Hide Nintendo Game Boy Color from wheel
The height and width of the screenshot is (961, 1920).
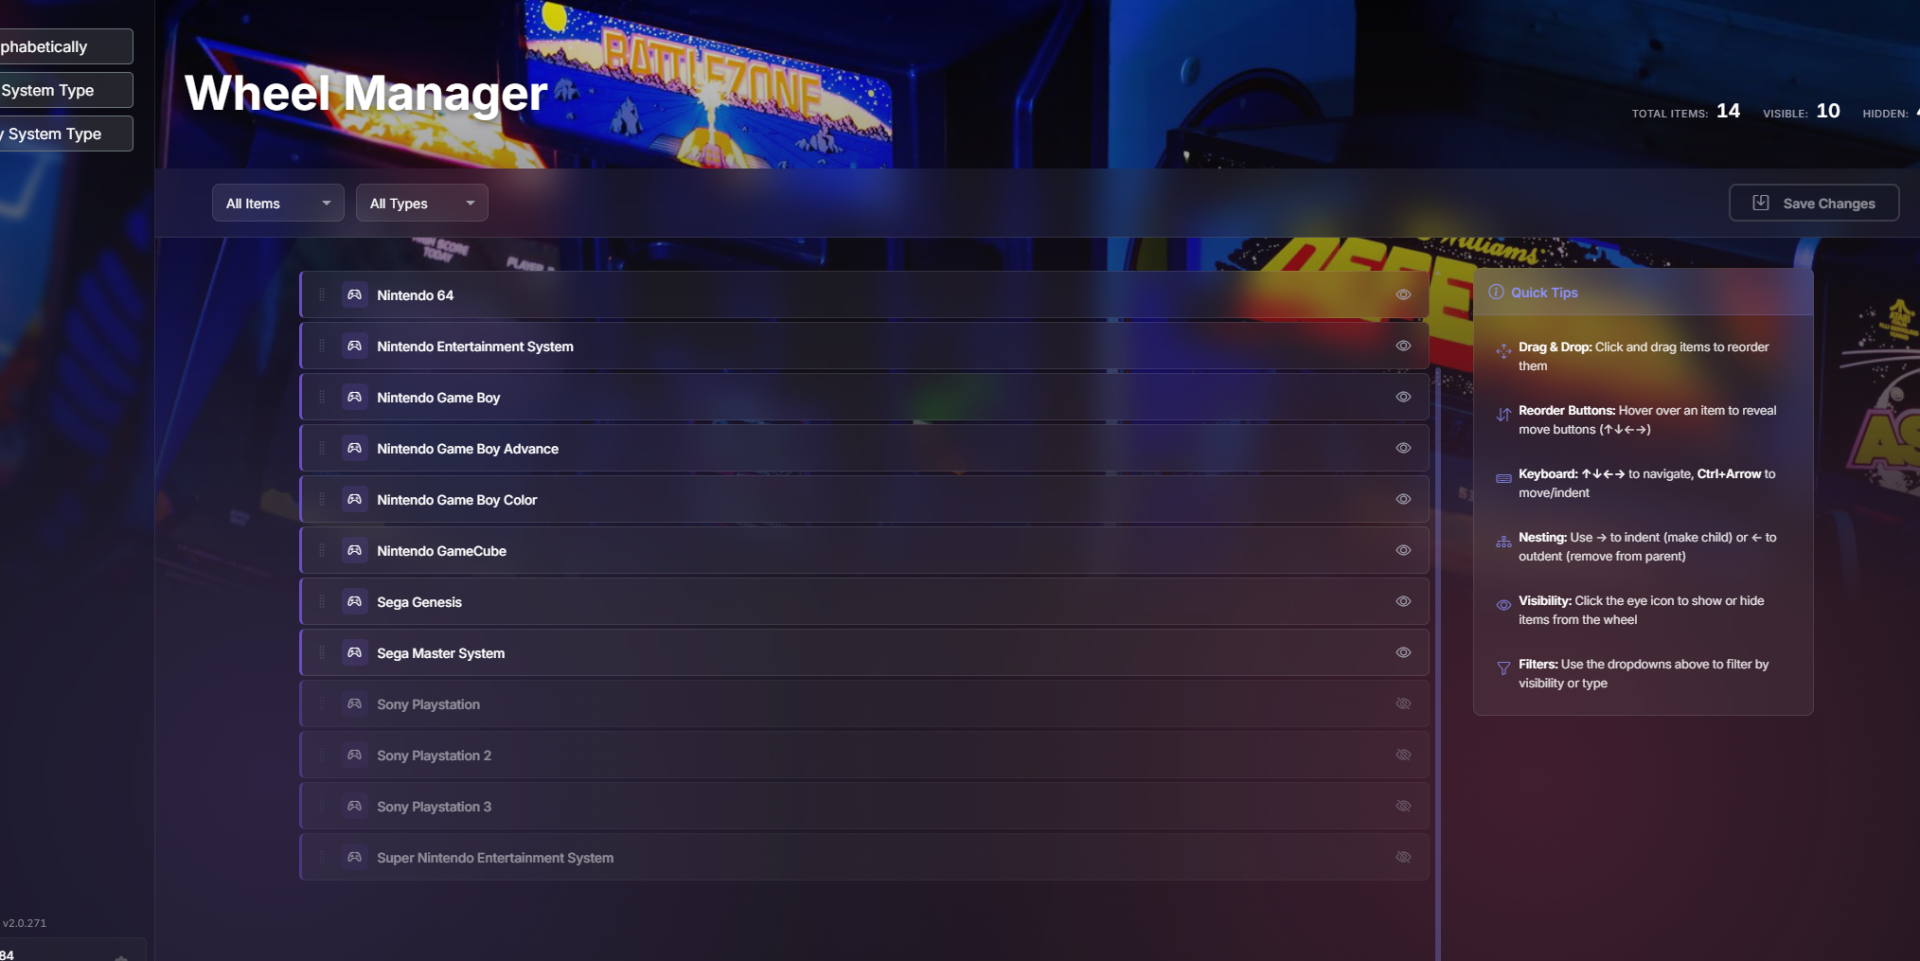tap(1403, 499)
